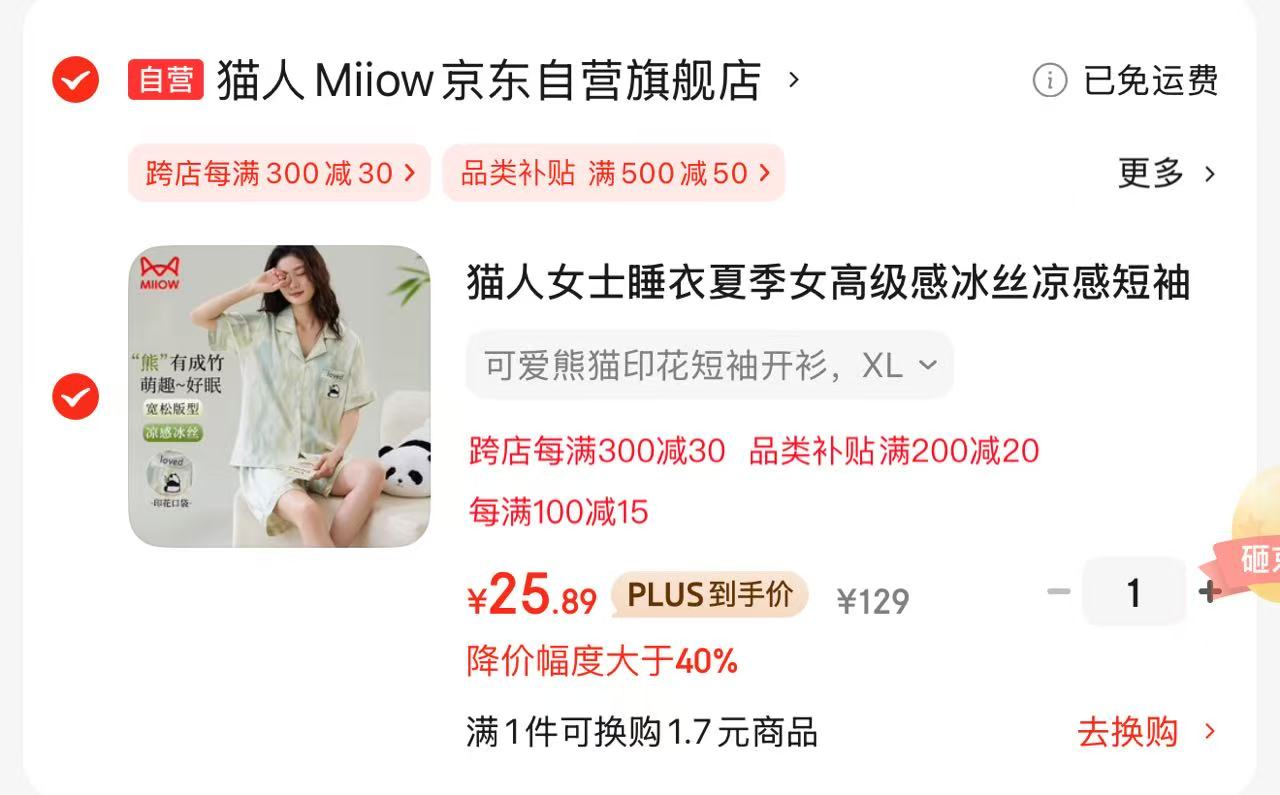1280x795 pixels.
Task: Tap 去换购 link
Action: (x=1146, y=732)
